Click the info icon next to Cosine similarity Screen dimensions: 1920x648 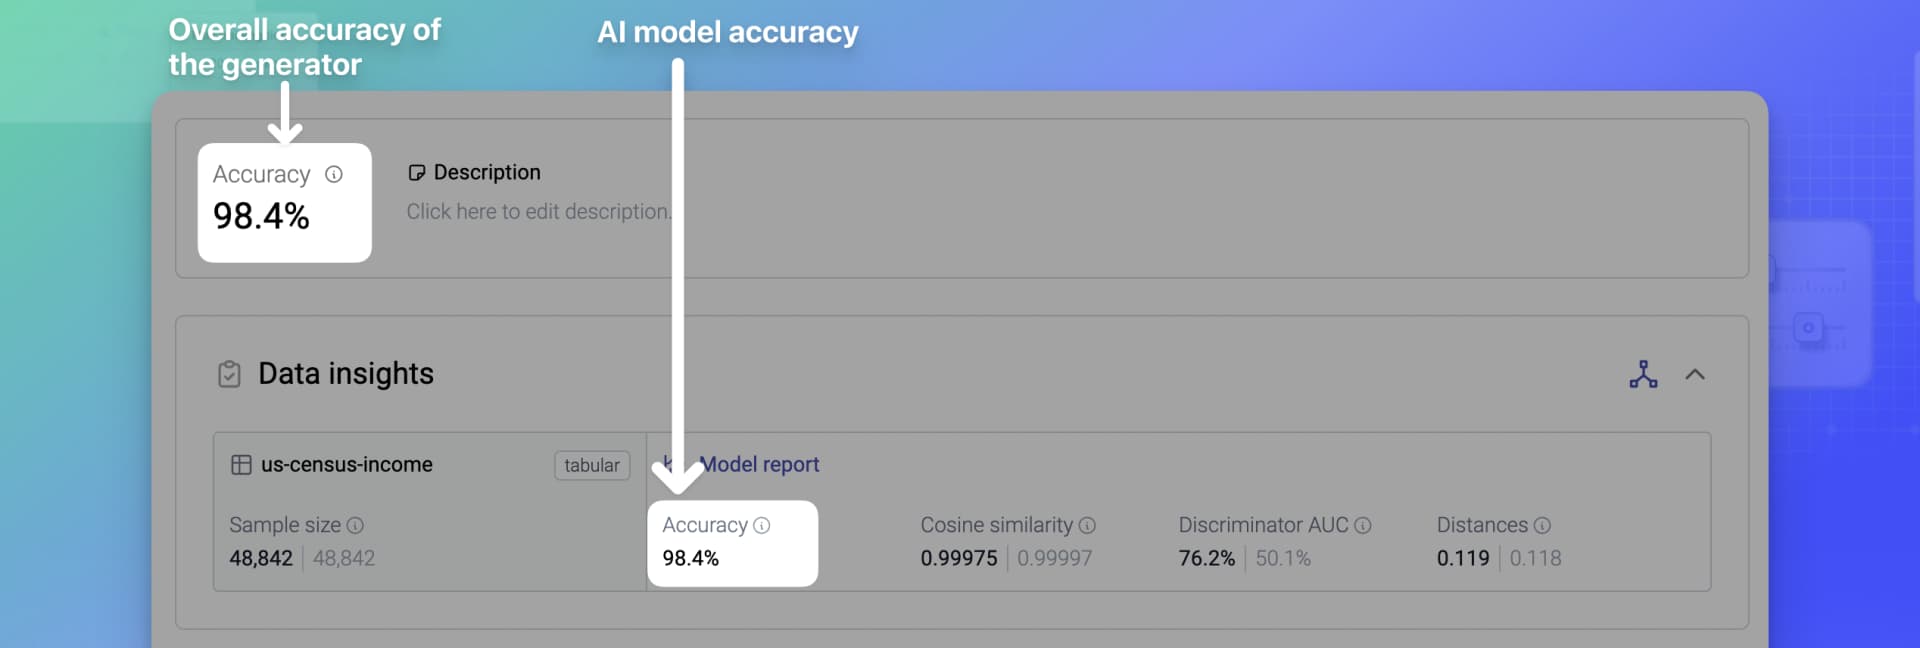(x=1088, y=525)
